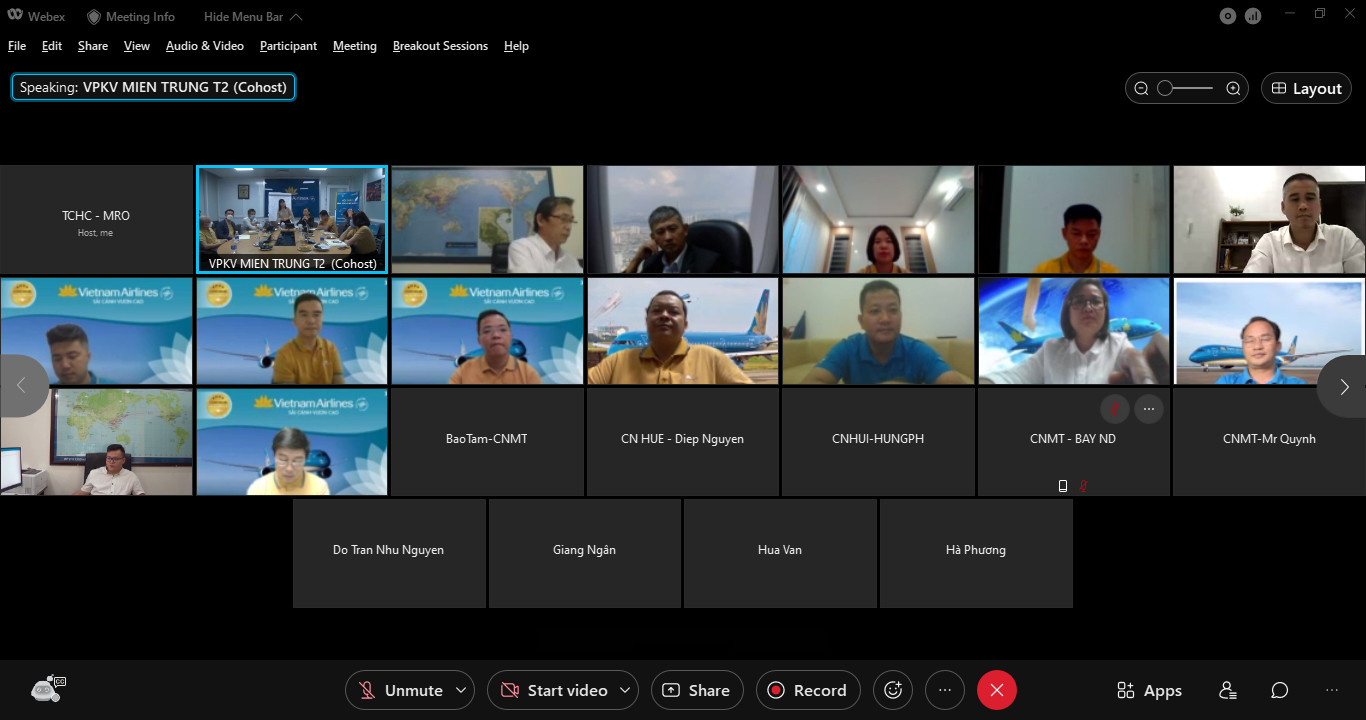
Task: Start video with the camera button
Action: 552,690
